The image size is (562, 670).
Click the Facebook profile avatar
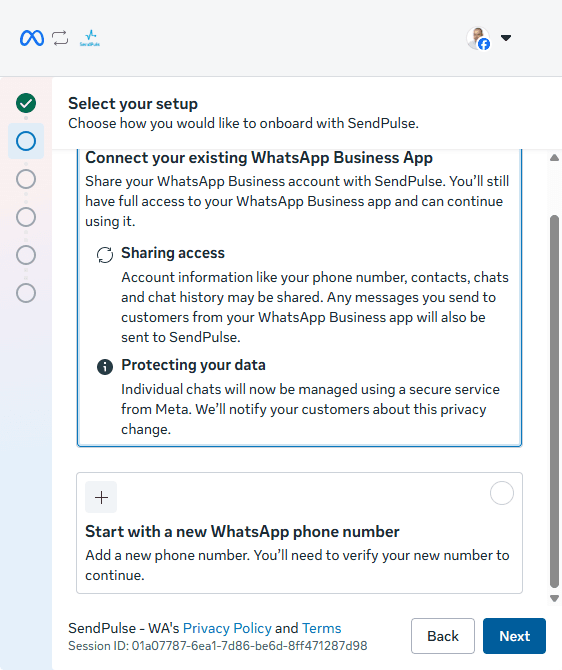click(478, 38)
